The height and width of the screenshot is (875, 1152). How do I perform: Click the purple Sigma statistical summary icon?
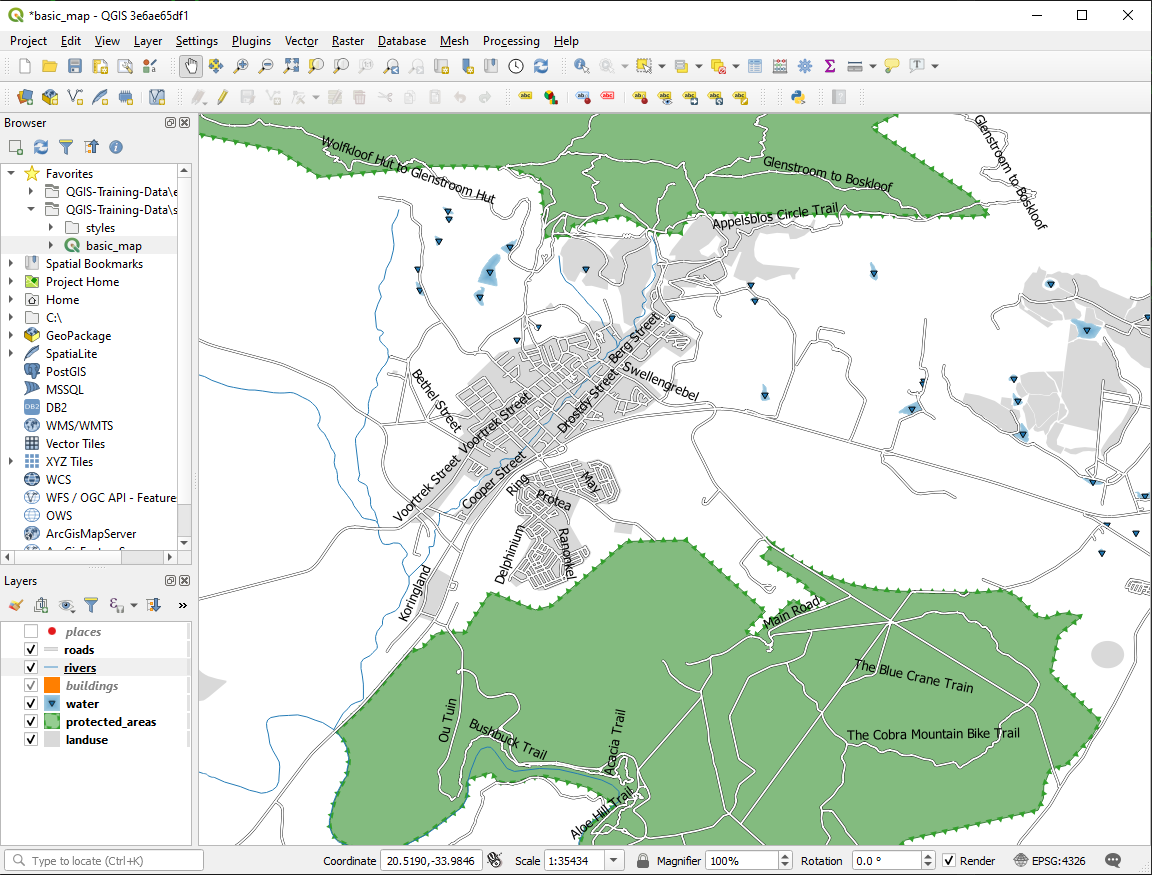coord(829,66)
